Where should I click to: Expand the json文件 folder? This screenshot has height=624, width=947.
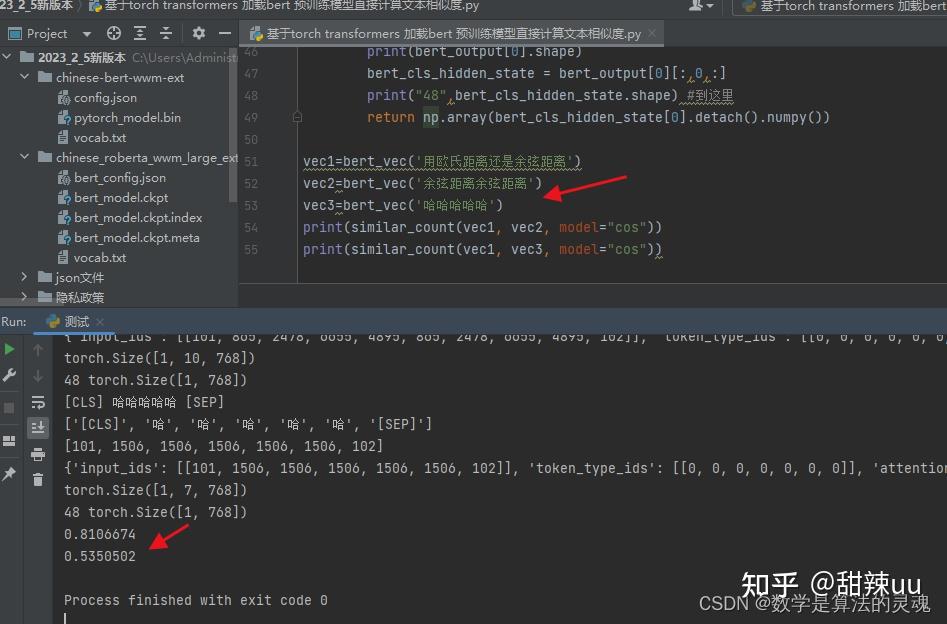(22, 277)
